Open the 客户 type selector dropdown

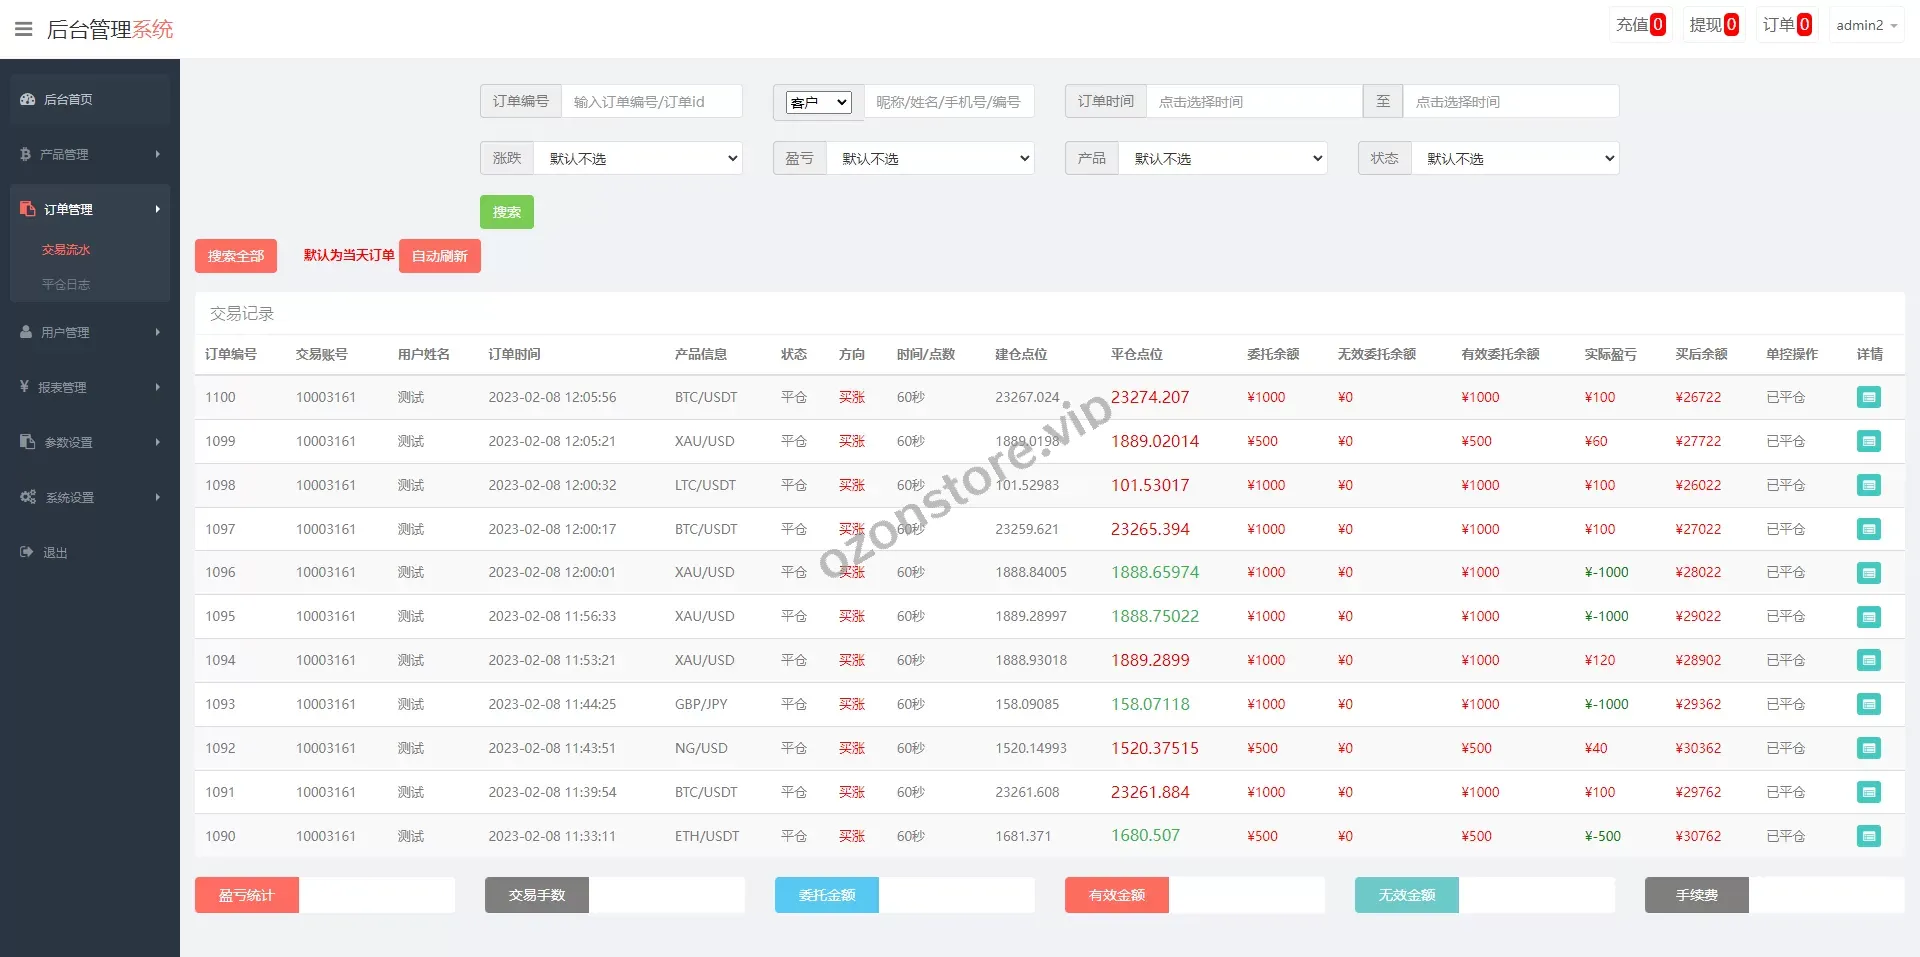pos(818,102)
